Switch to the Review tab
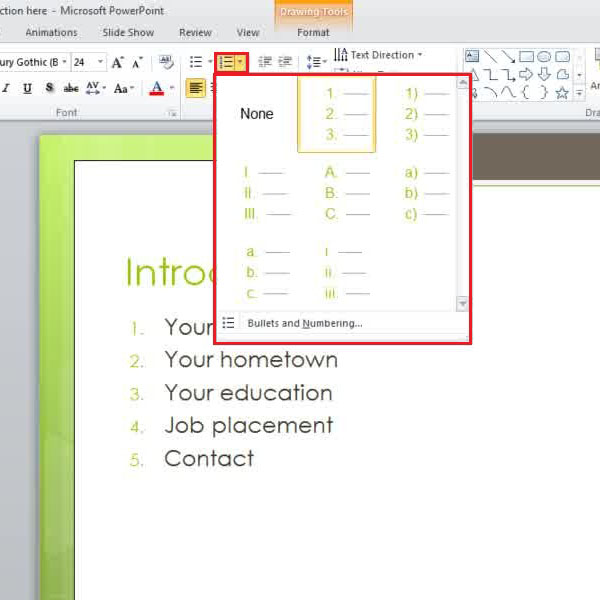This screenshot has width=600, height=600. point(196,33)
